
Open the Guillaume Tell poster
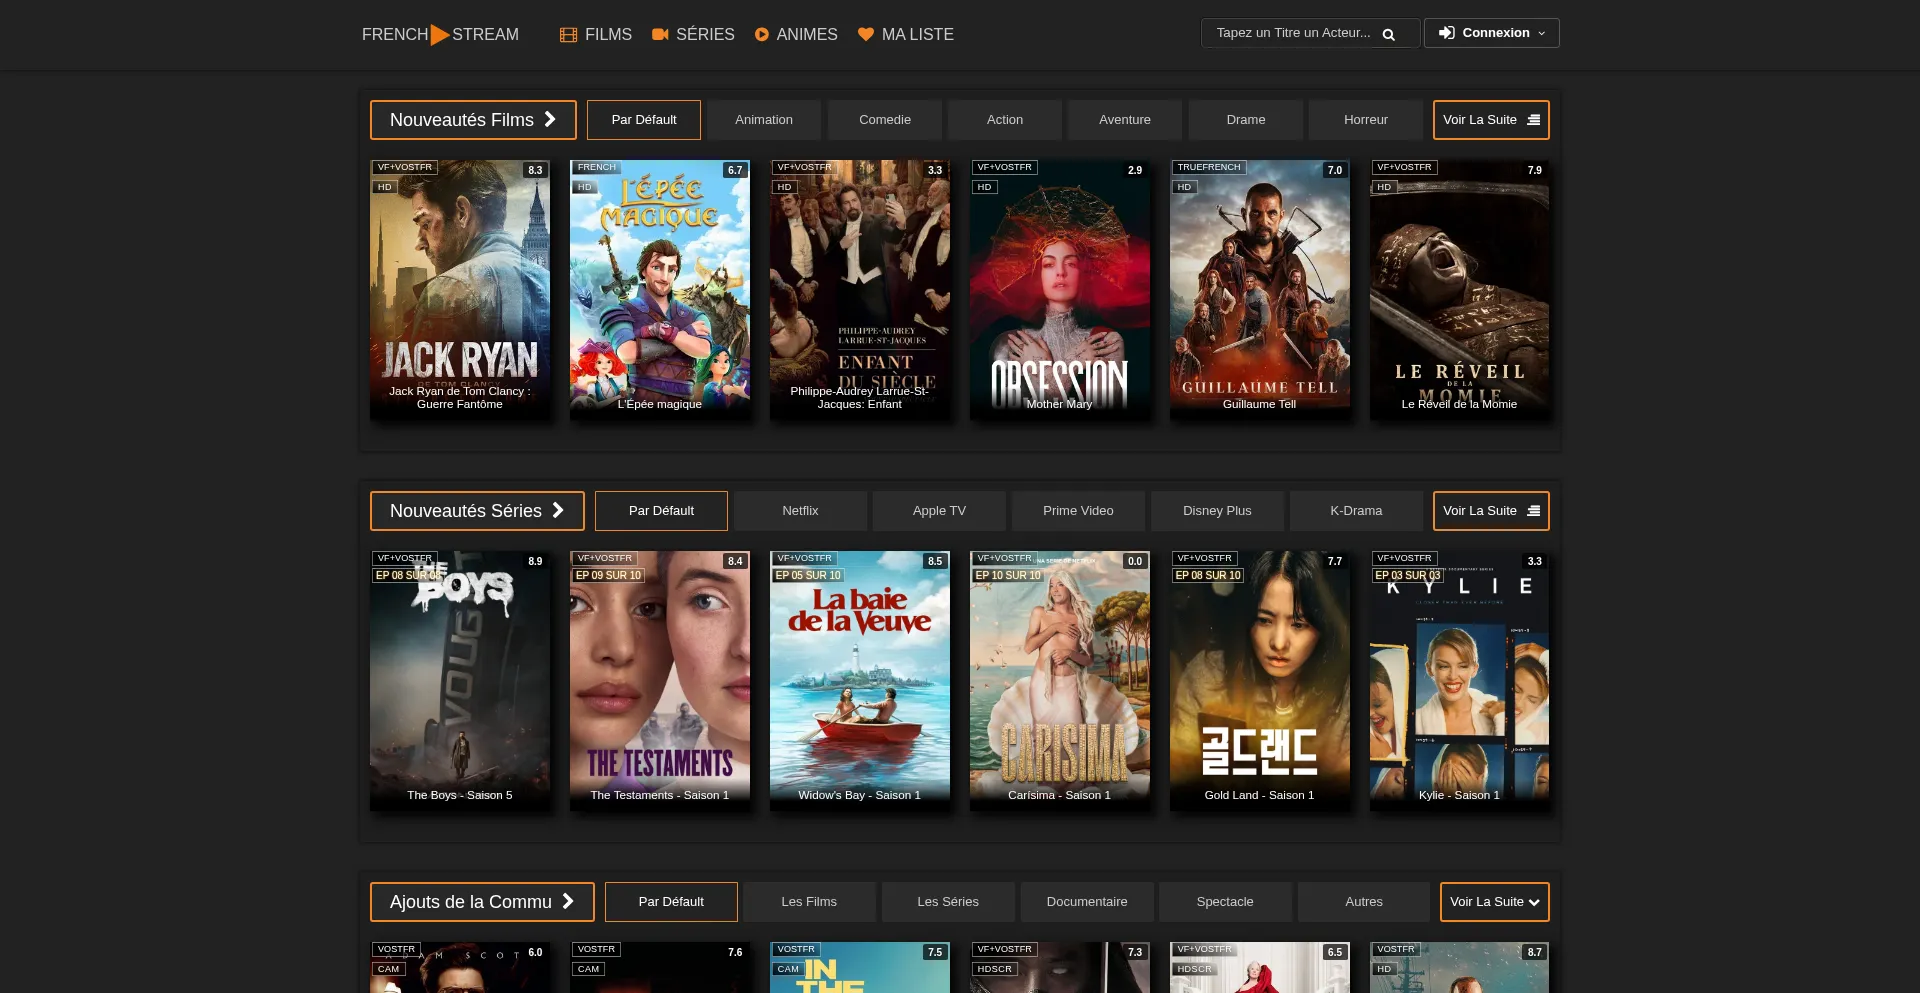click(x=1260, y=290)
